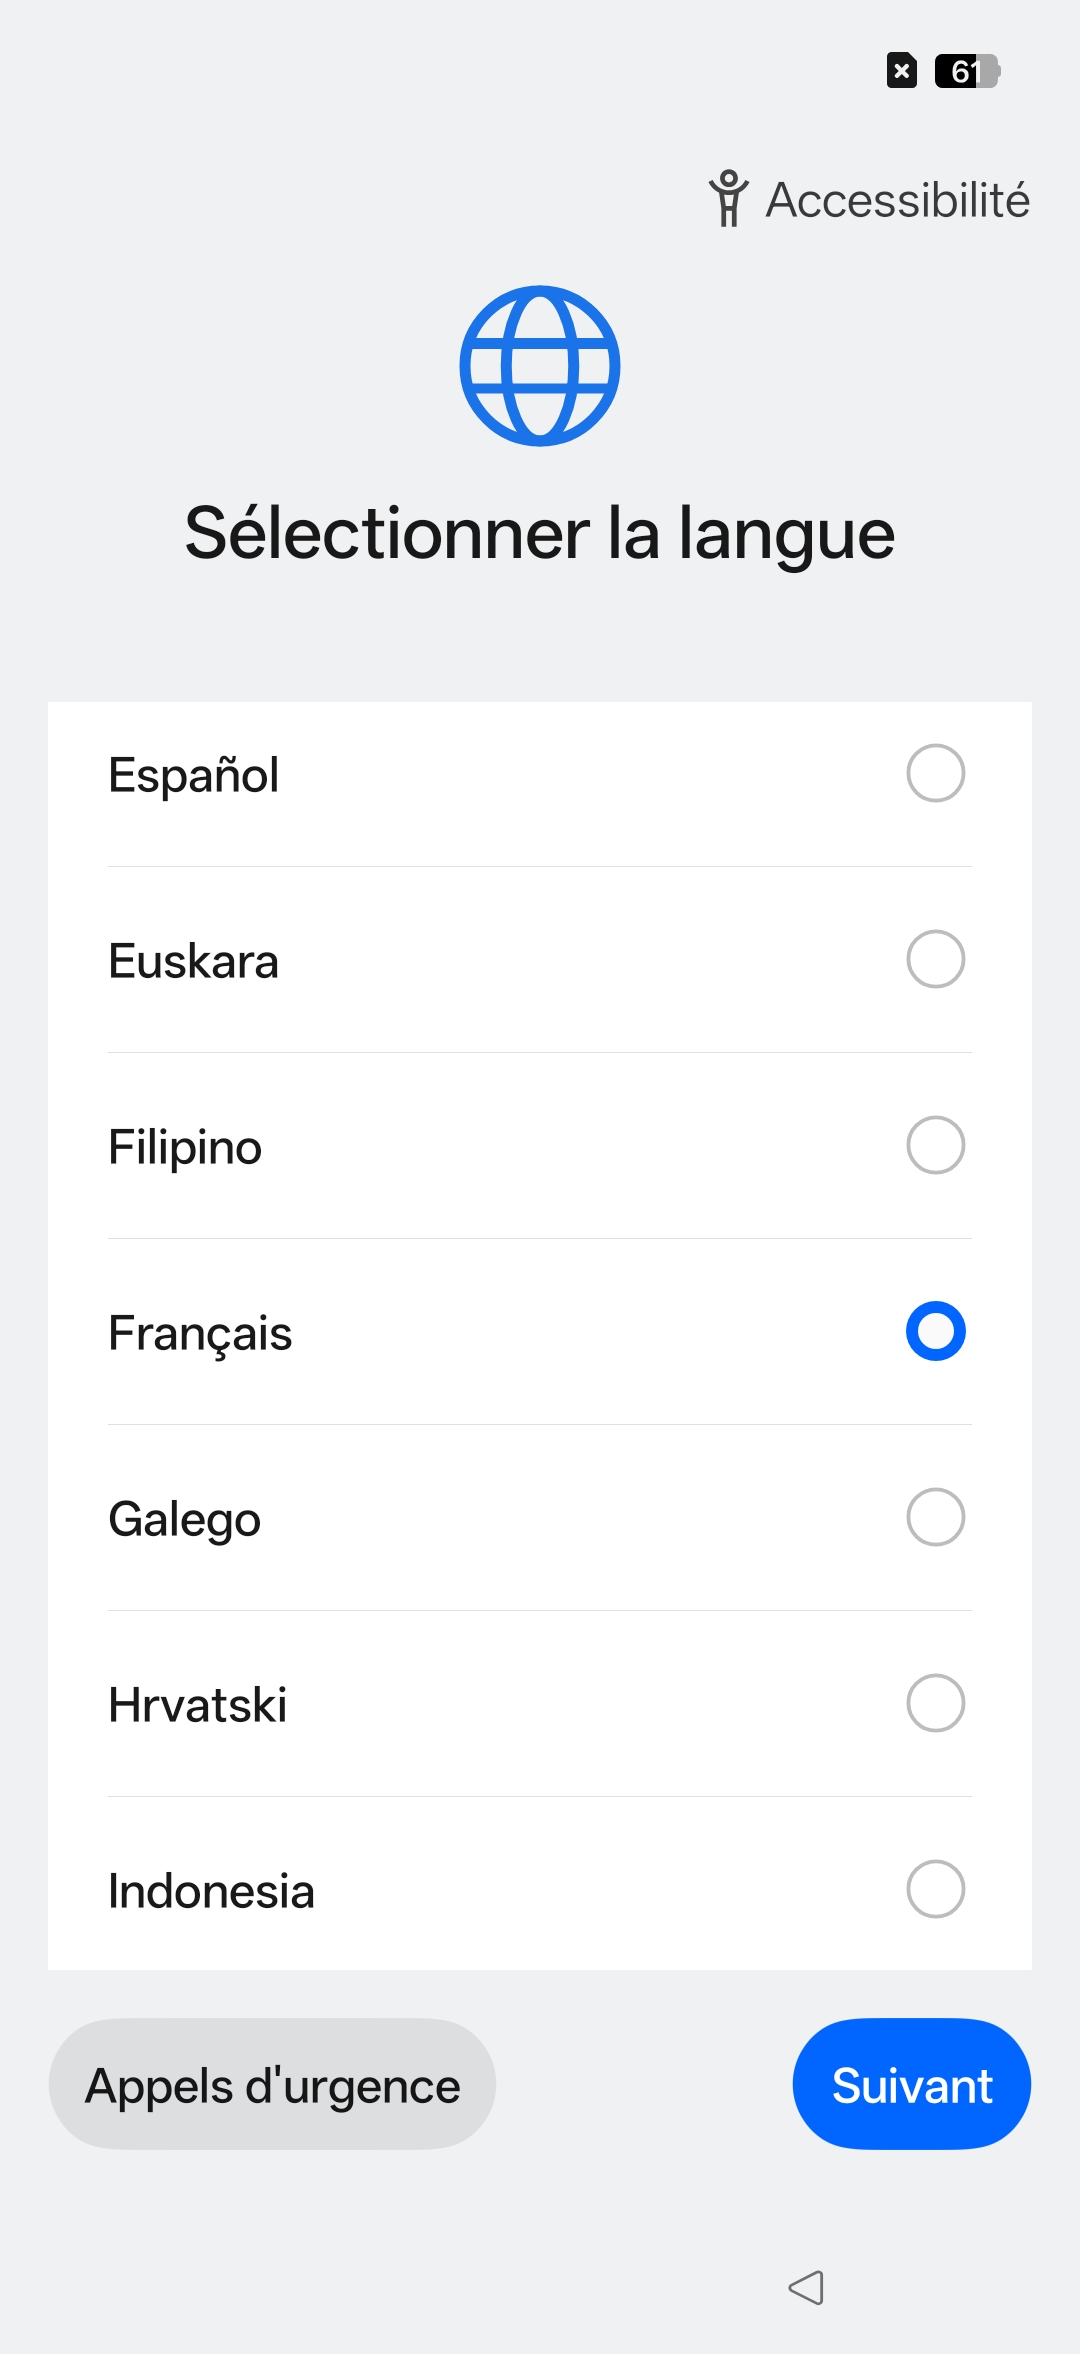Viewport: 1080px width, 2354px height.
Task: Open the Accessibilité link
Action: tap(897, 200)
